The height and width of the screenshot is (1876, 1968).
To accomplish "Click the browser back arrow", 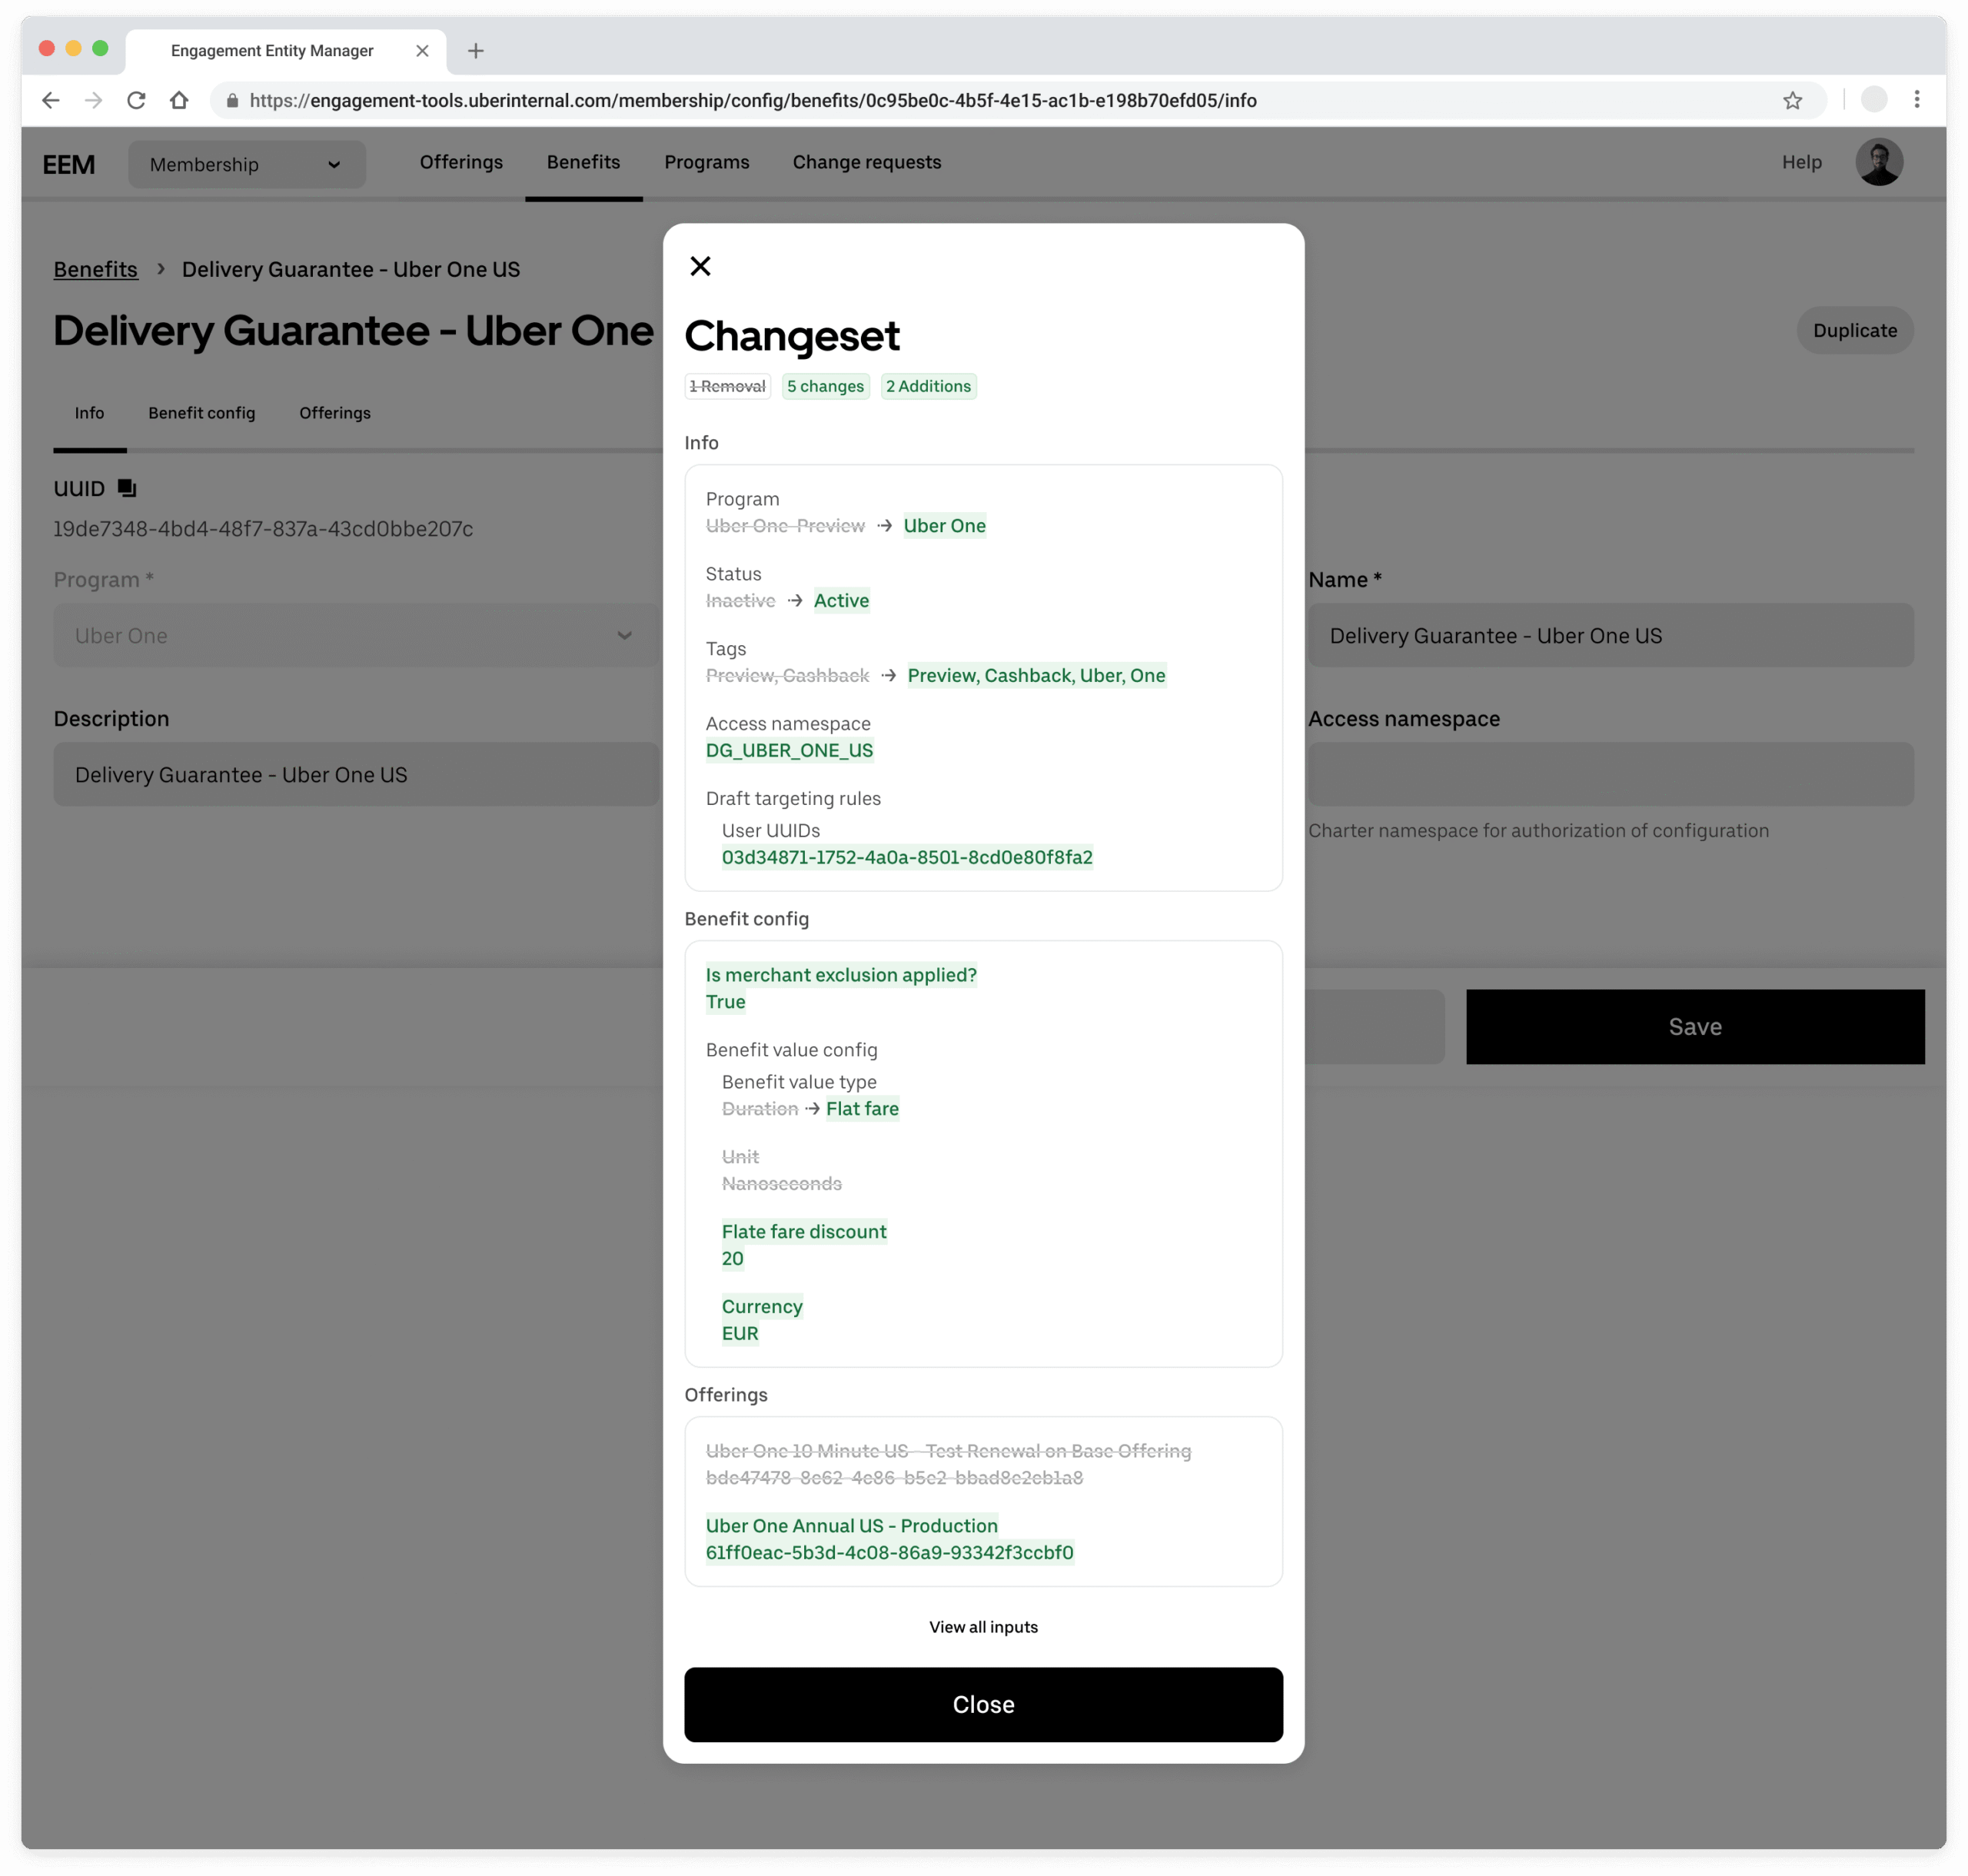I will [51, 100].
